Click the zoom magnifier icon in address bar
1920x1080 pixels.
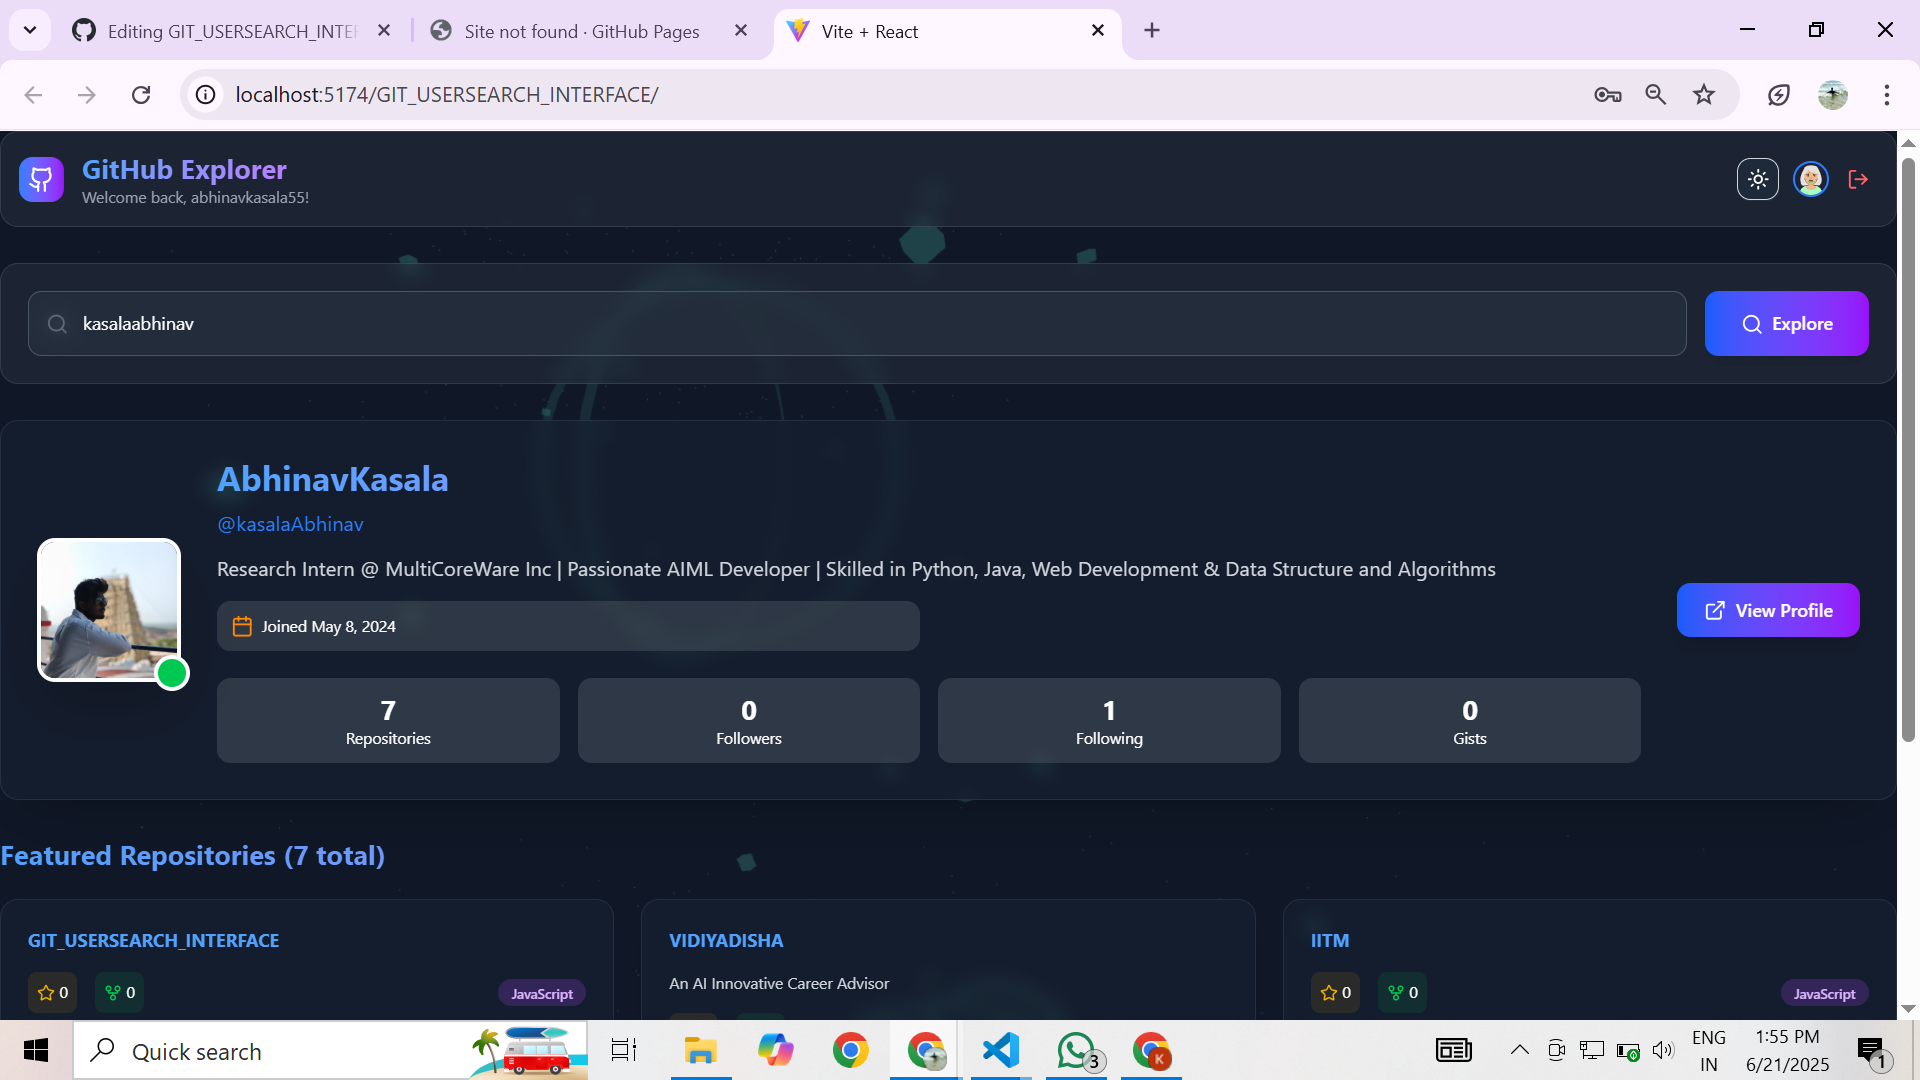coord(1656,95)
